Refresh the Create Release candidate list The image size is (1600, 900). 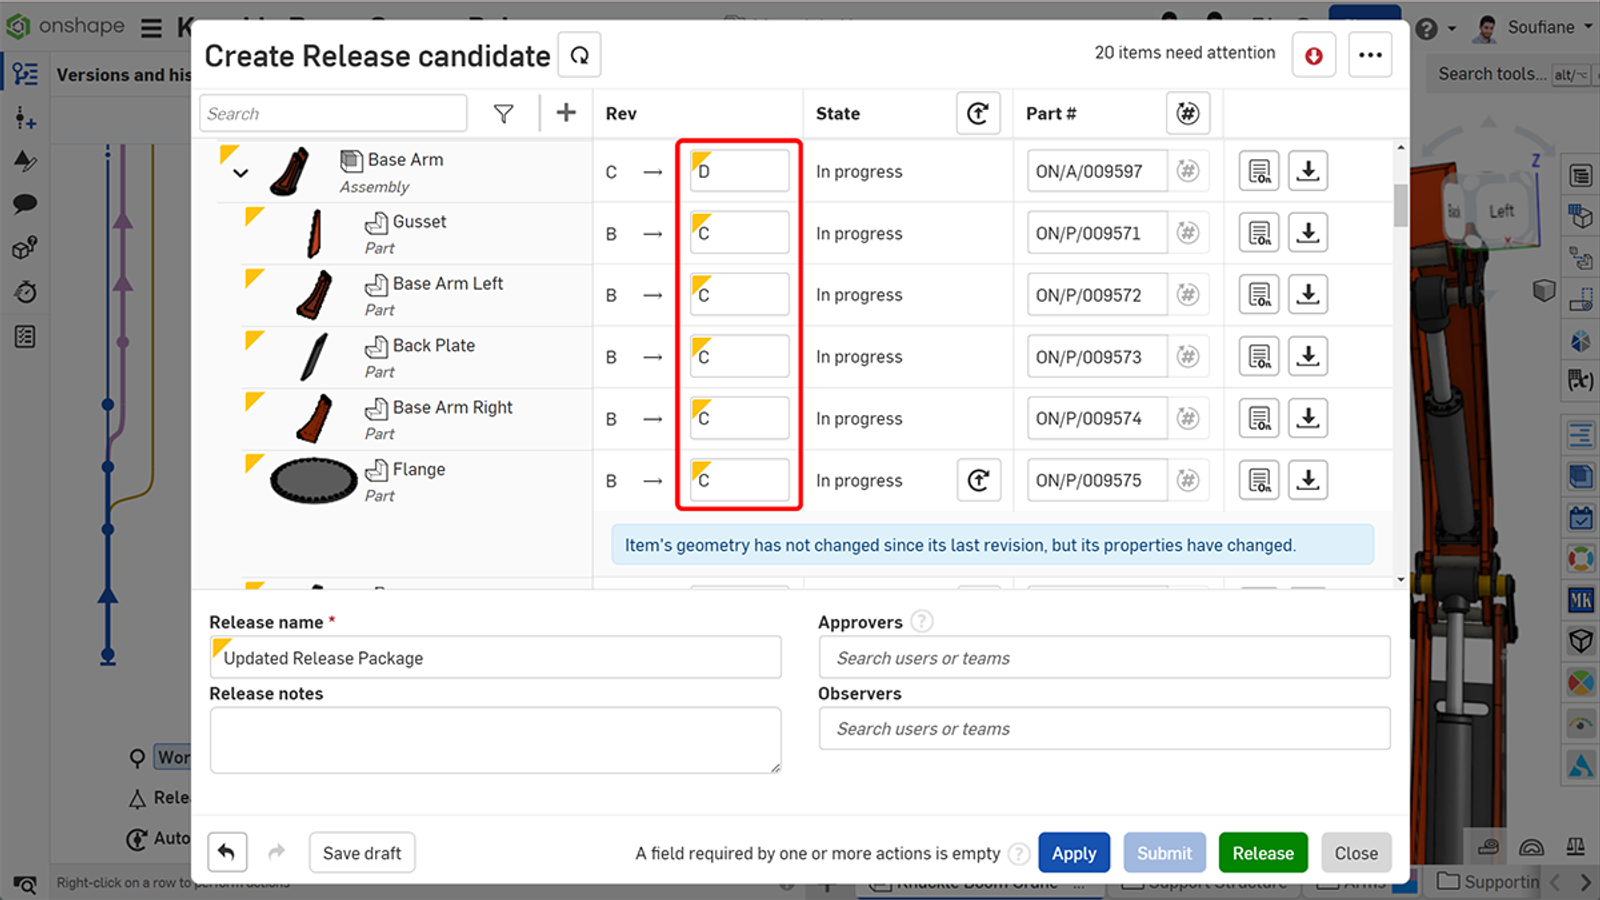click(x=579, y=55)
